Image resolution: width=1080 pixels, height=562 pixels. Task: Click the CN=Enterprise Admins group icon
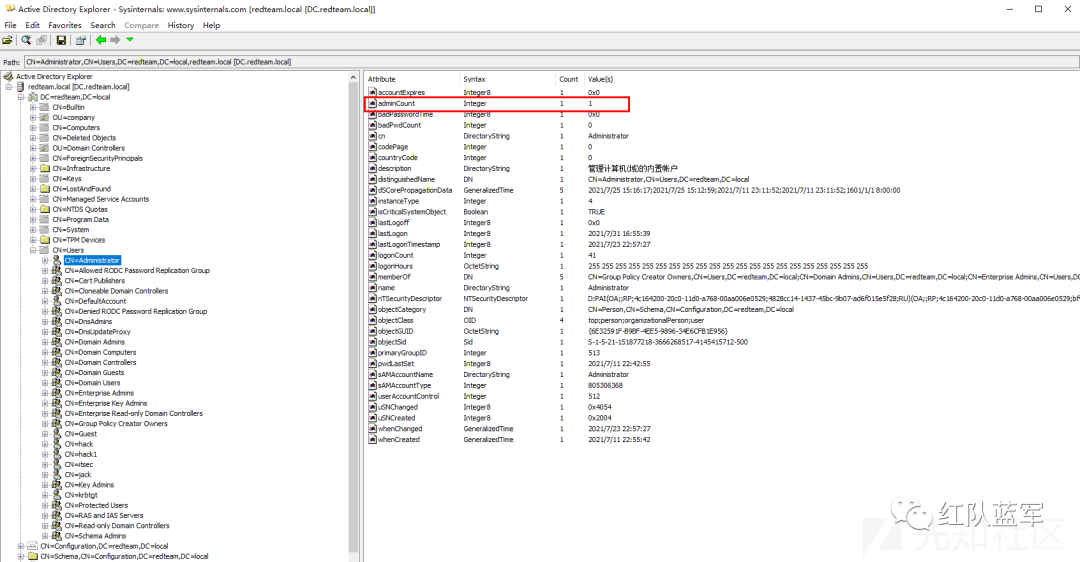tap(56, 393)
